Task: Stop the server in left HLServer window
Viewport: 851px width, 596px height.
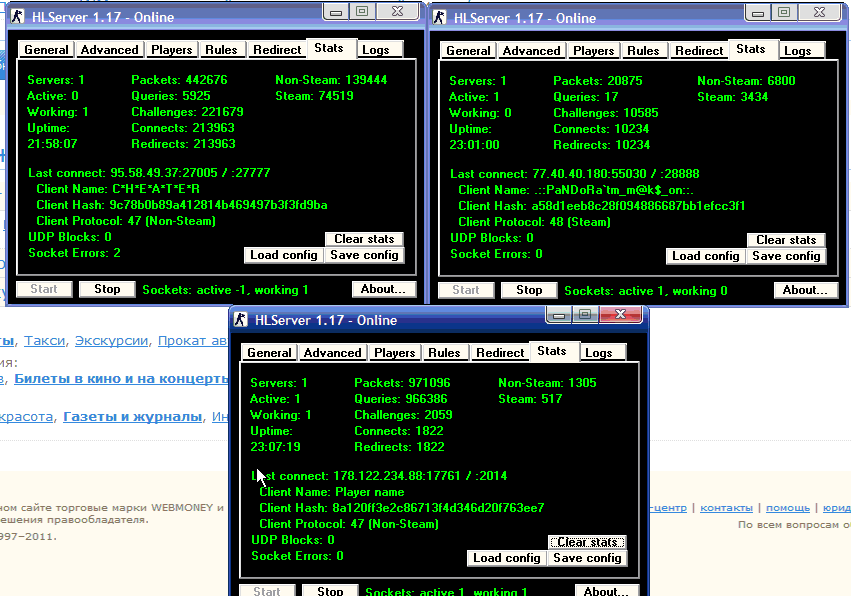Action: [x=107, y=289]
